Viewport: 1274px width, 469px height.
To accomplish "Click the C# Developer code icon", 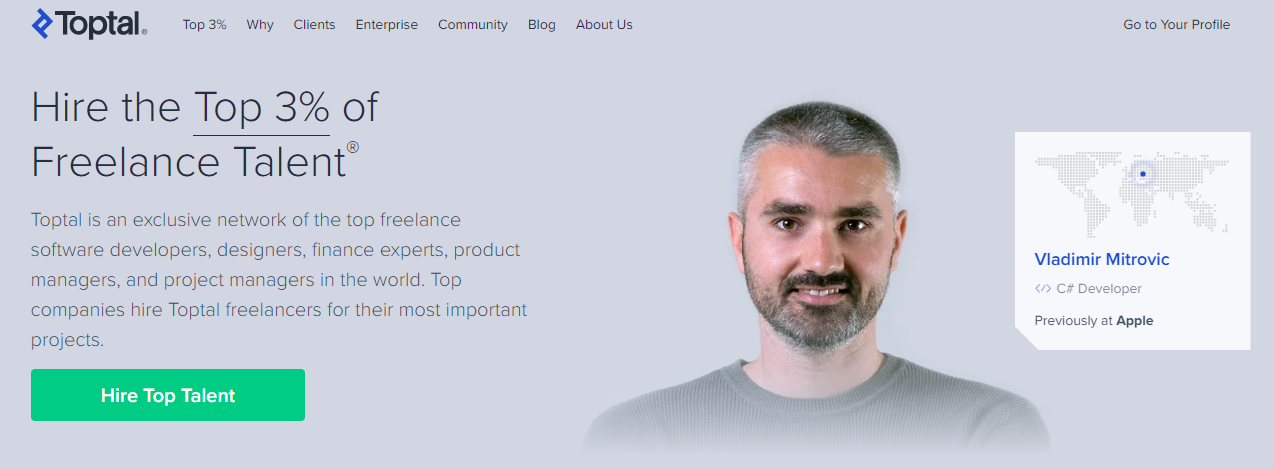I will pos(1043,289).
